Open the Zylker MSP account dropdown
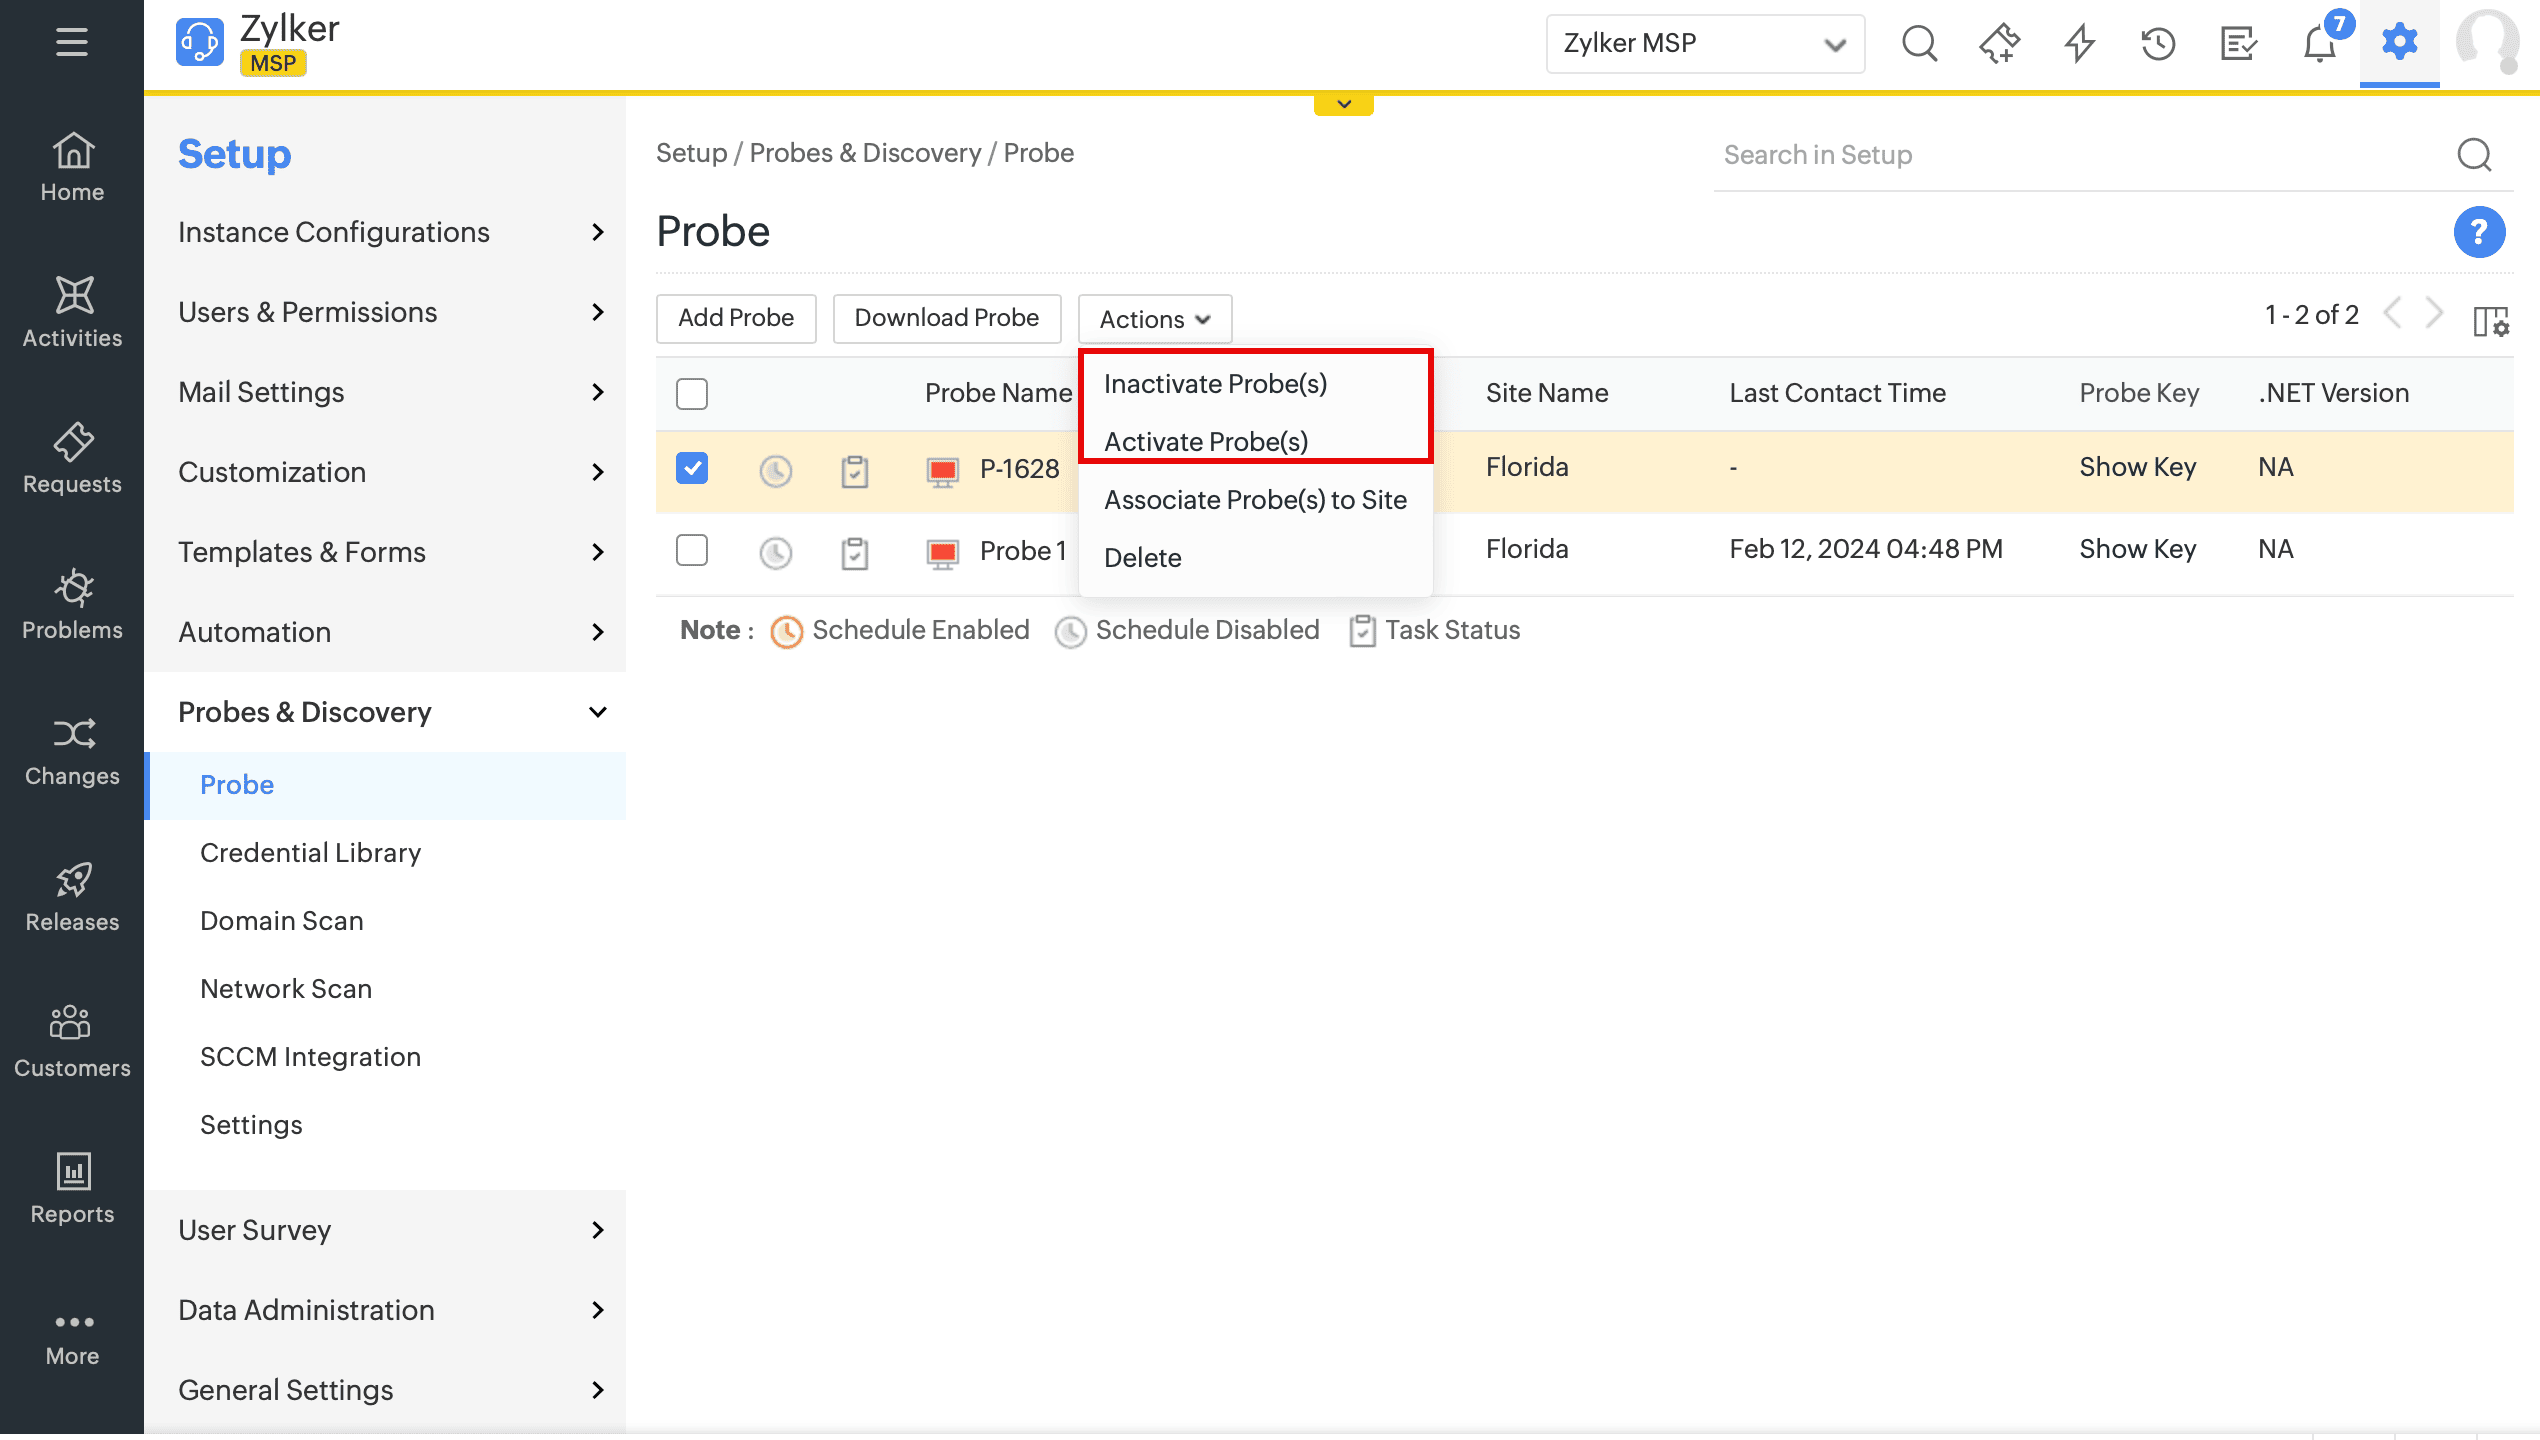2540x1440 pixels. pyautogui.click(x=1704, y=44)
